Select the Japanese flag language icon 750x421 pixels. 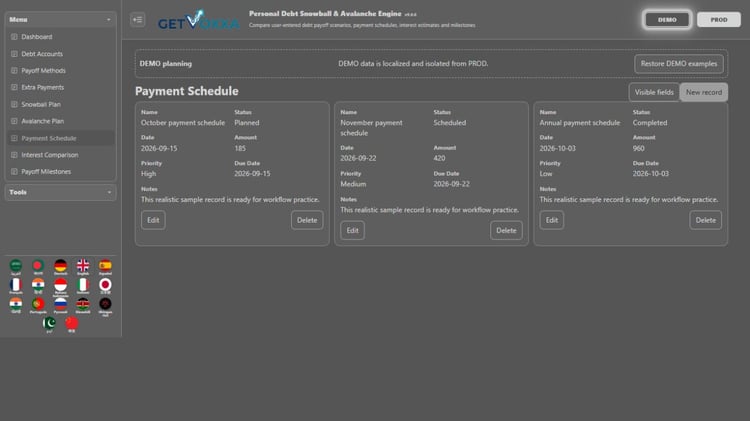(105, 285)
